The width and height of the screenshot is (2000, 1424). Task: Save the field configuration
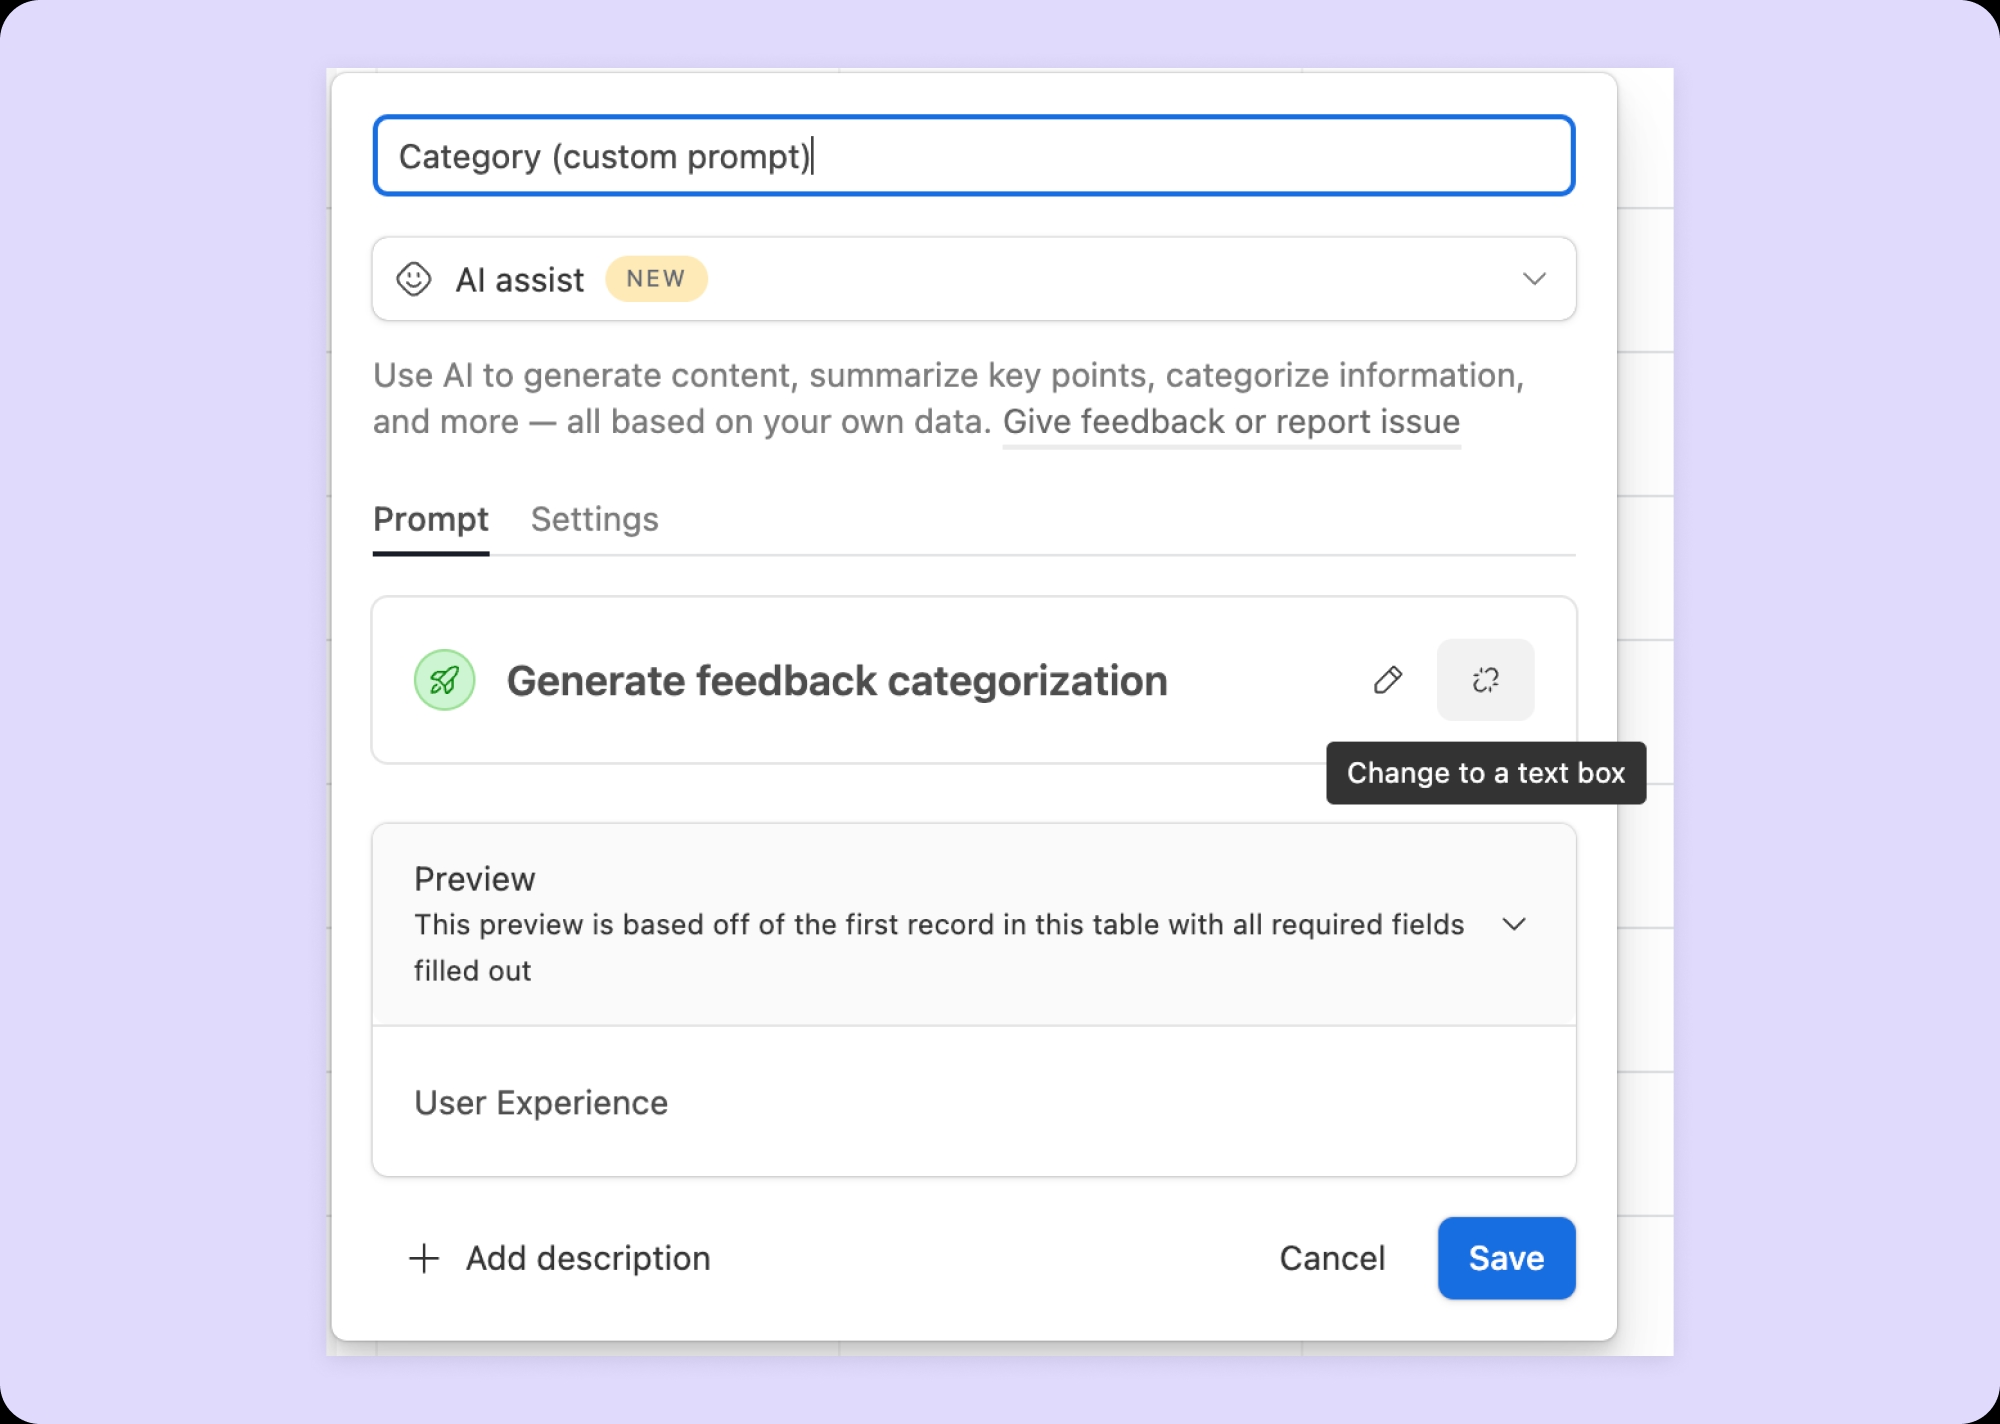(x=1506, y=1258)
